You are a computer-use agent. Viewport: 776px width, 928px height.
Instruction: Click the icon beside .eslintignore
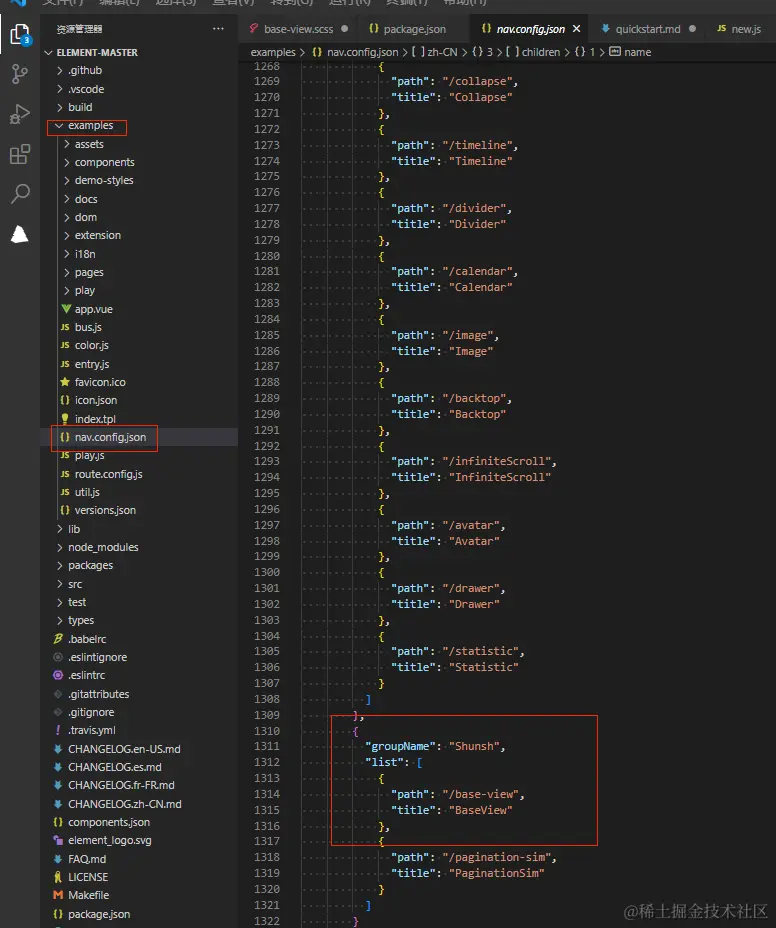58,658
